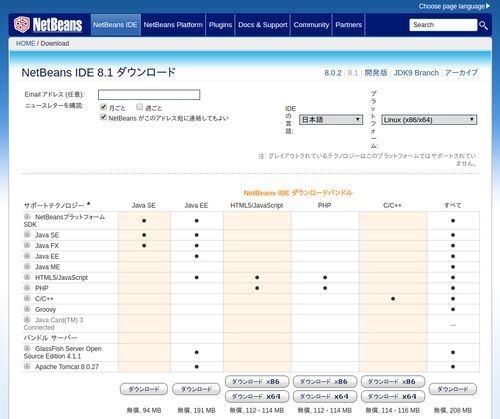The image size is (500, 419).
Task: Click the '無償, 208 MB' size text
Action: (453, 410)
